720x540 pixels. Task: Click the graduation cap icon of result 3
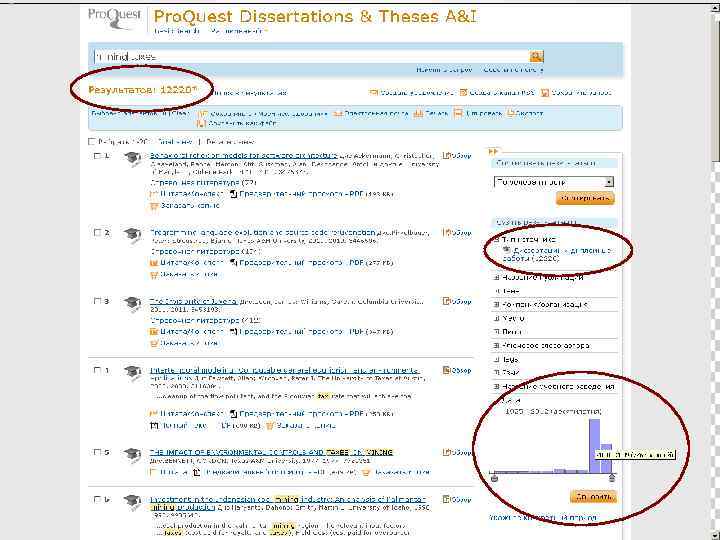[x=132, y=304]
